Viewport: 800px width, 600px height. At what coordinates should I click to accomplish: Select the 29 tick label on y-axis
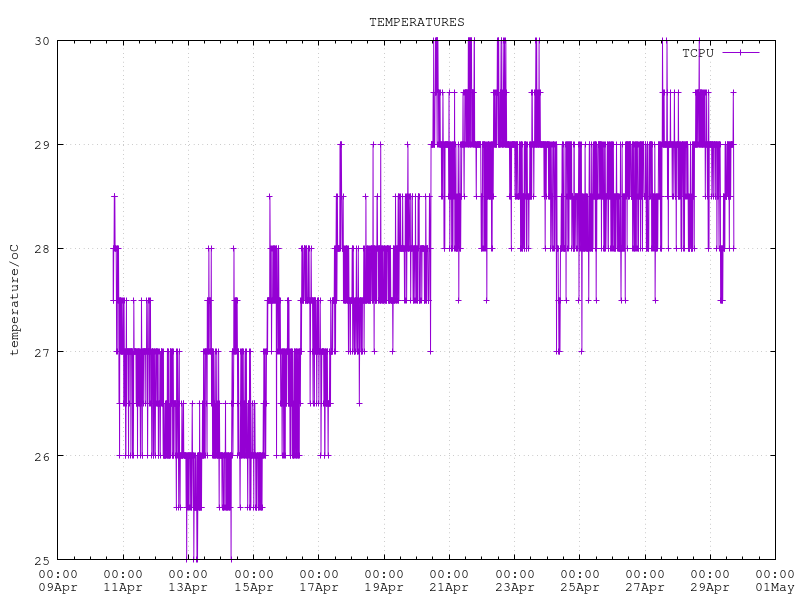click(x=41, y=145)
